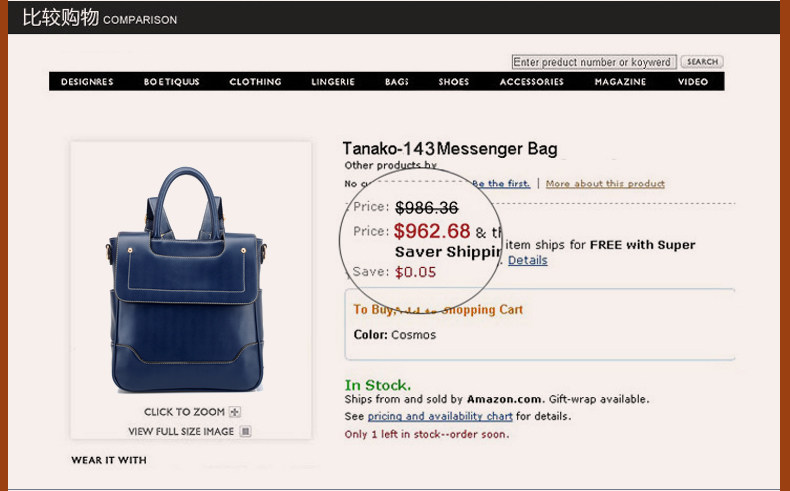Click the blue messenger bag image
This screenshot has height=491, width=790.
186,280
